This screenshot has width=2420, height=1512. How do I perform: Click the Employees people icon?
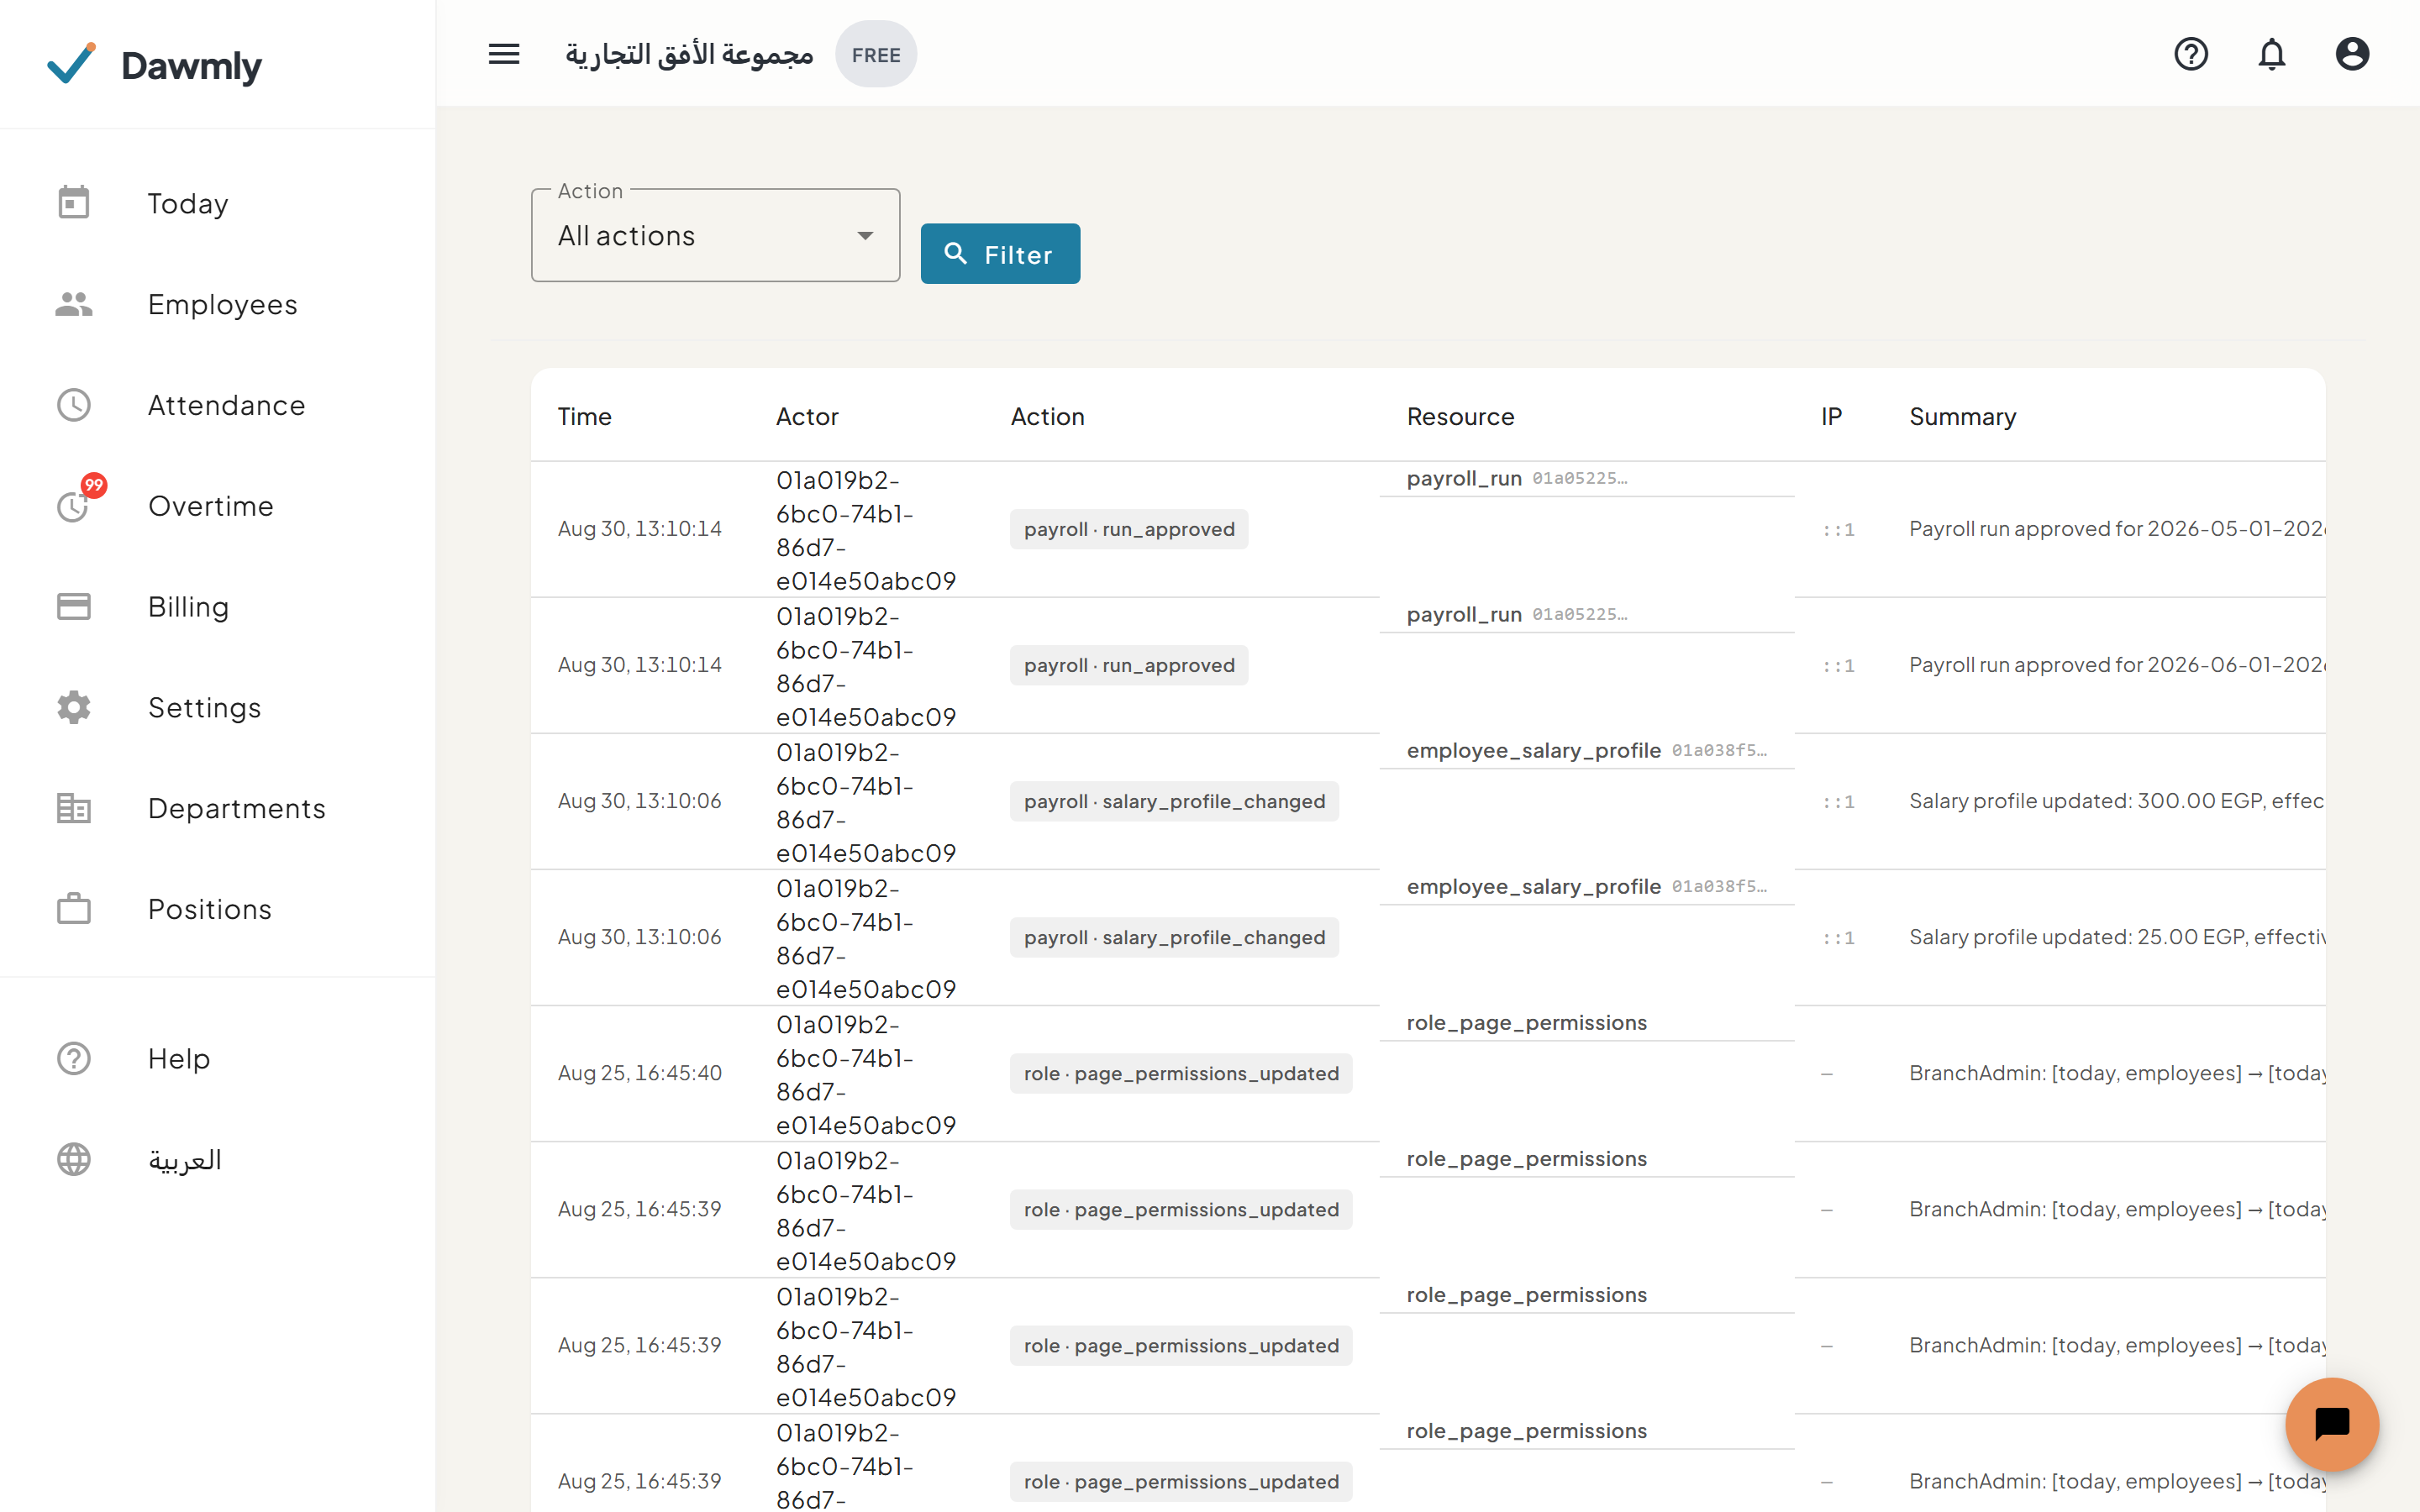coord(74,304)
